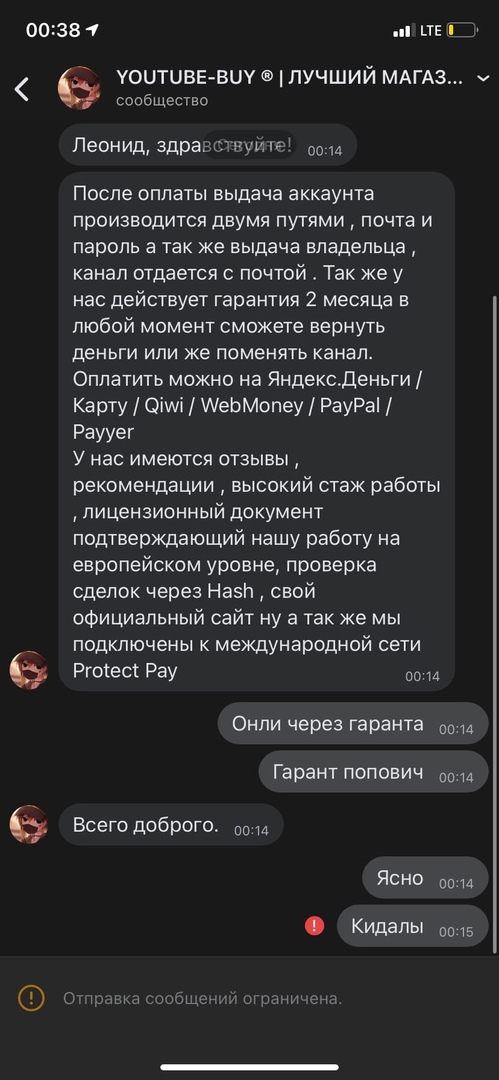Tap the orange restriction warning icon
The image size is (499, 1080).
coord(31,997)
